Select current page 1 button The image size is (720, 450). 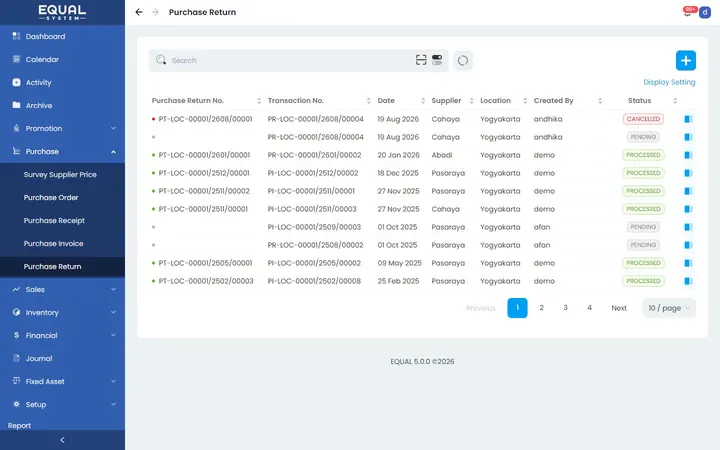point(517,308)
